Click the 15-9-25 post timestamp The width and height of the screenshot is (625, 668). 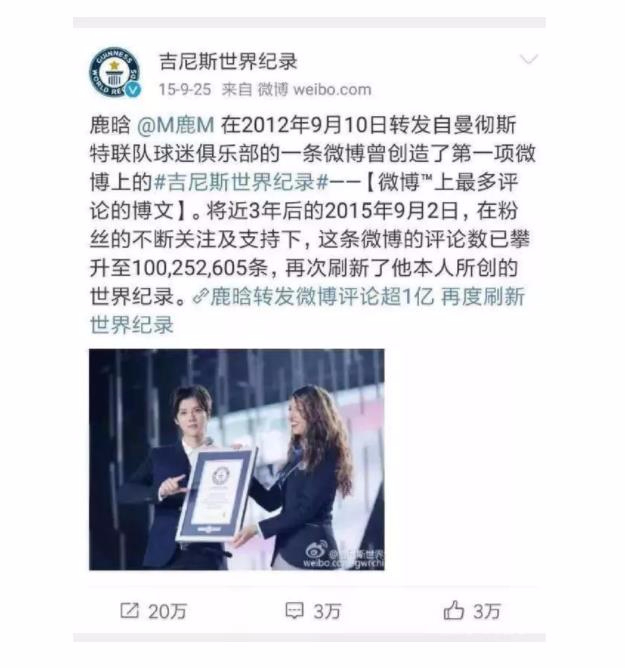(x=185, y=89)
